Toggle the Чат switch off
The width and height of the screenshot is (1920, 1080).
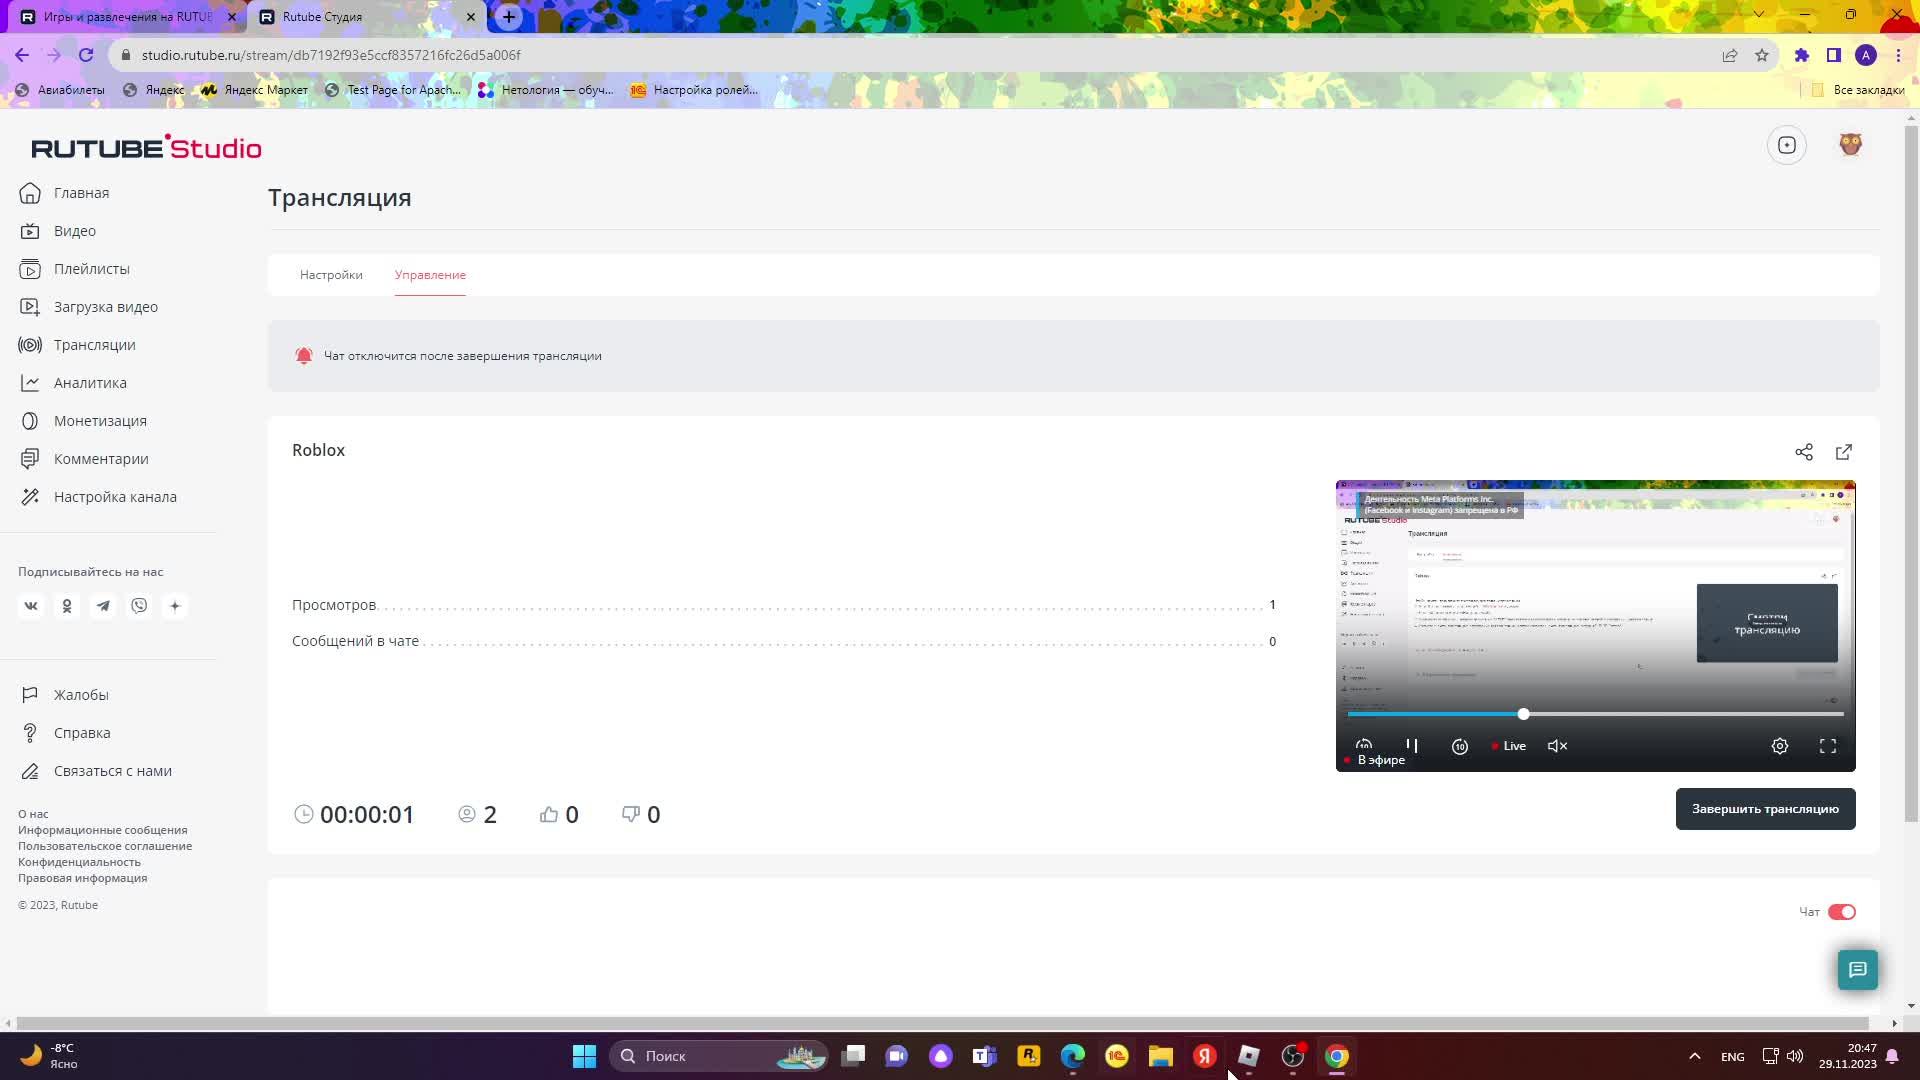tap(1841, 912)
